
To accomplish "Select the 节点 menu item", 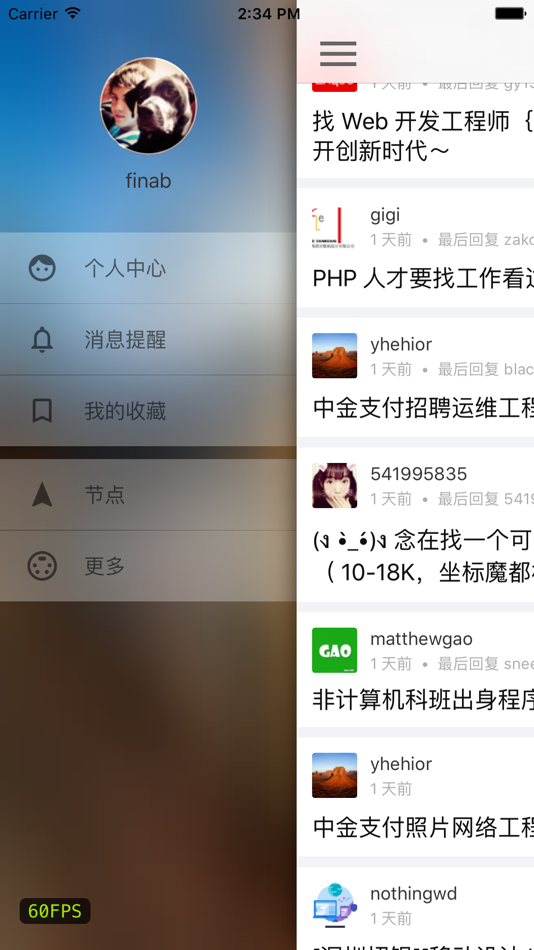I will (x=149, y=494).
